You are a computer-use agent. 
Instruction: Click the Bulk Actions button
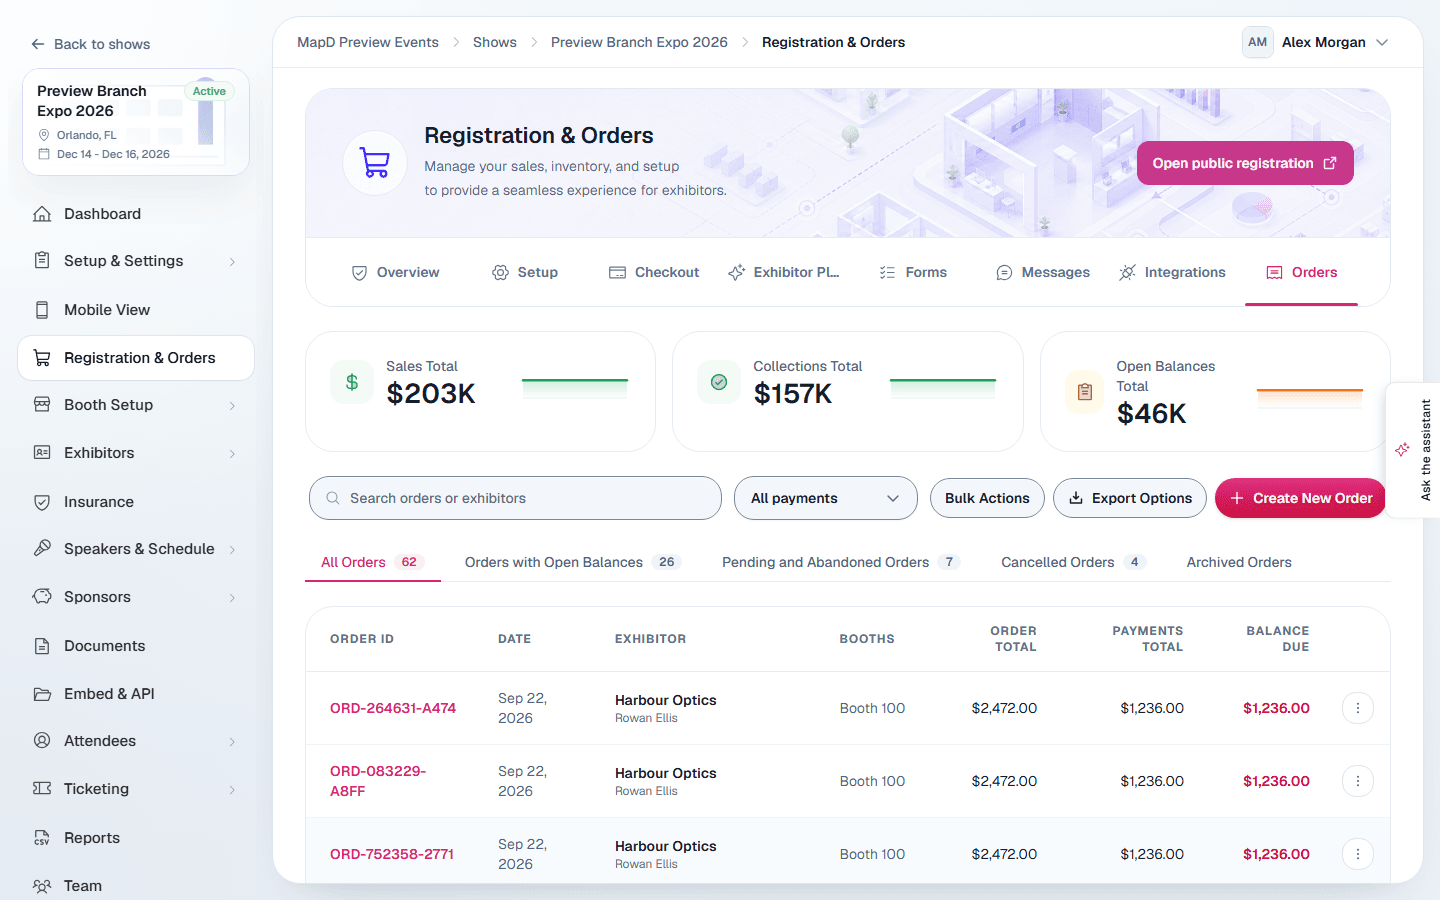click(987, 498)
